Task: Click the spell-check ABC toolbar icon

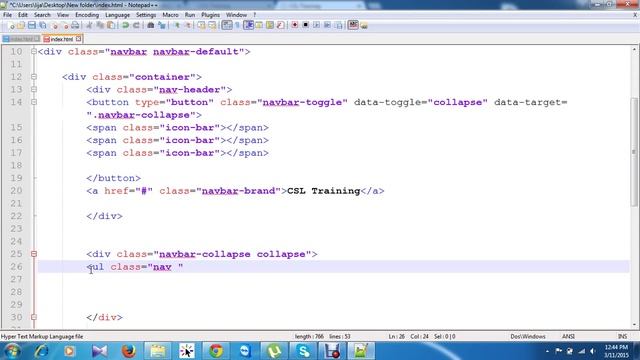Action: (353, 25)
